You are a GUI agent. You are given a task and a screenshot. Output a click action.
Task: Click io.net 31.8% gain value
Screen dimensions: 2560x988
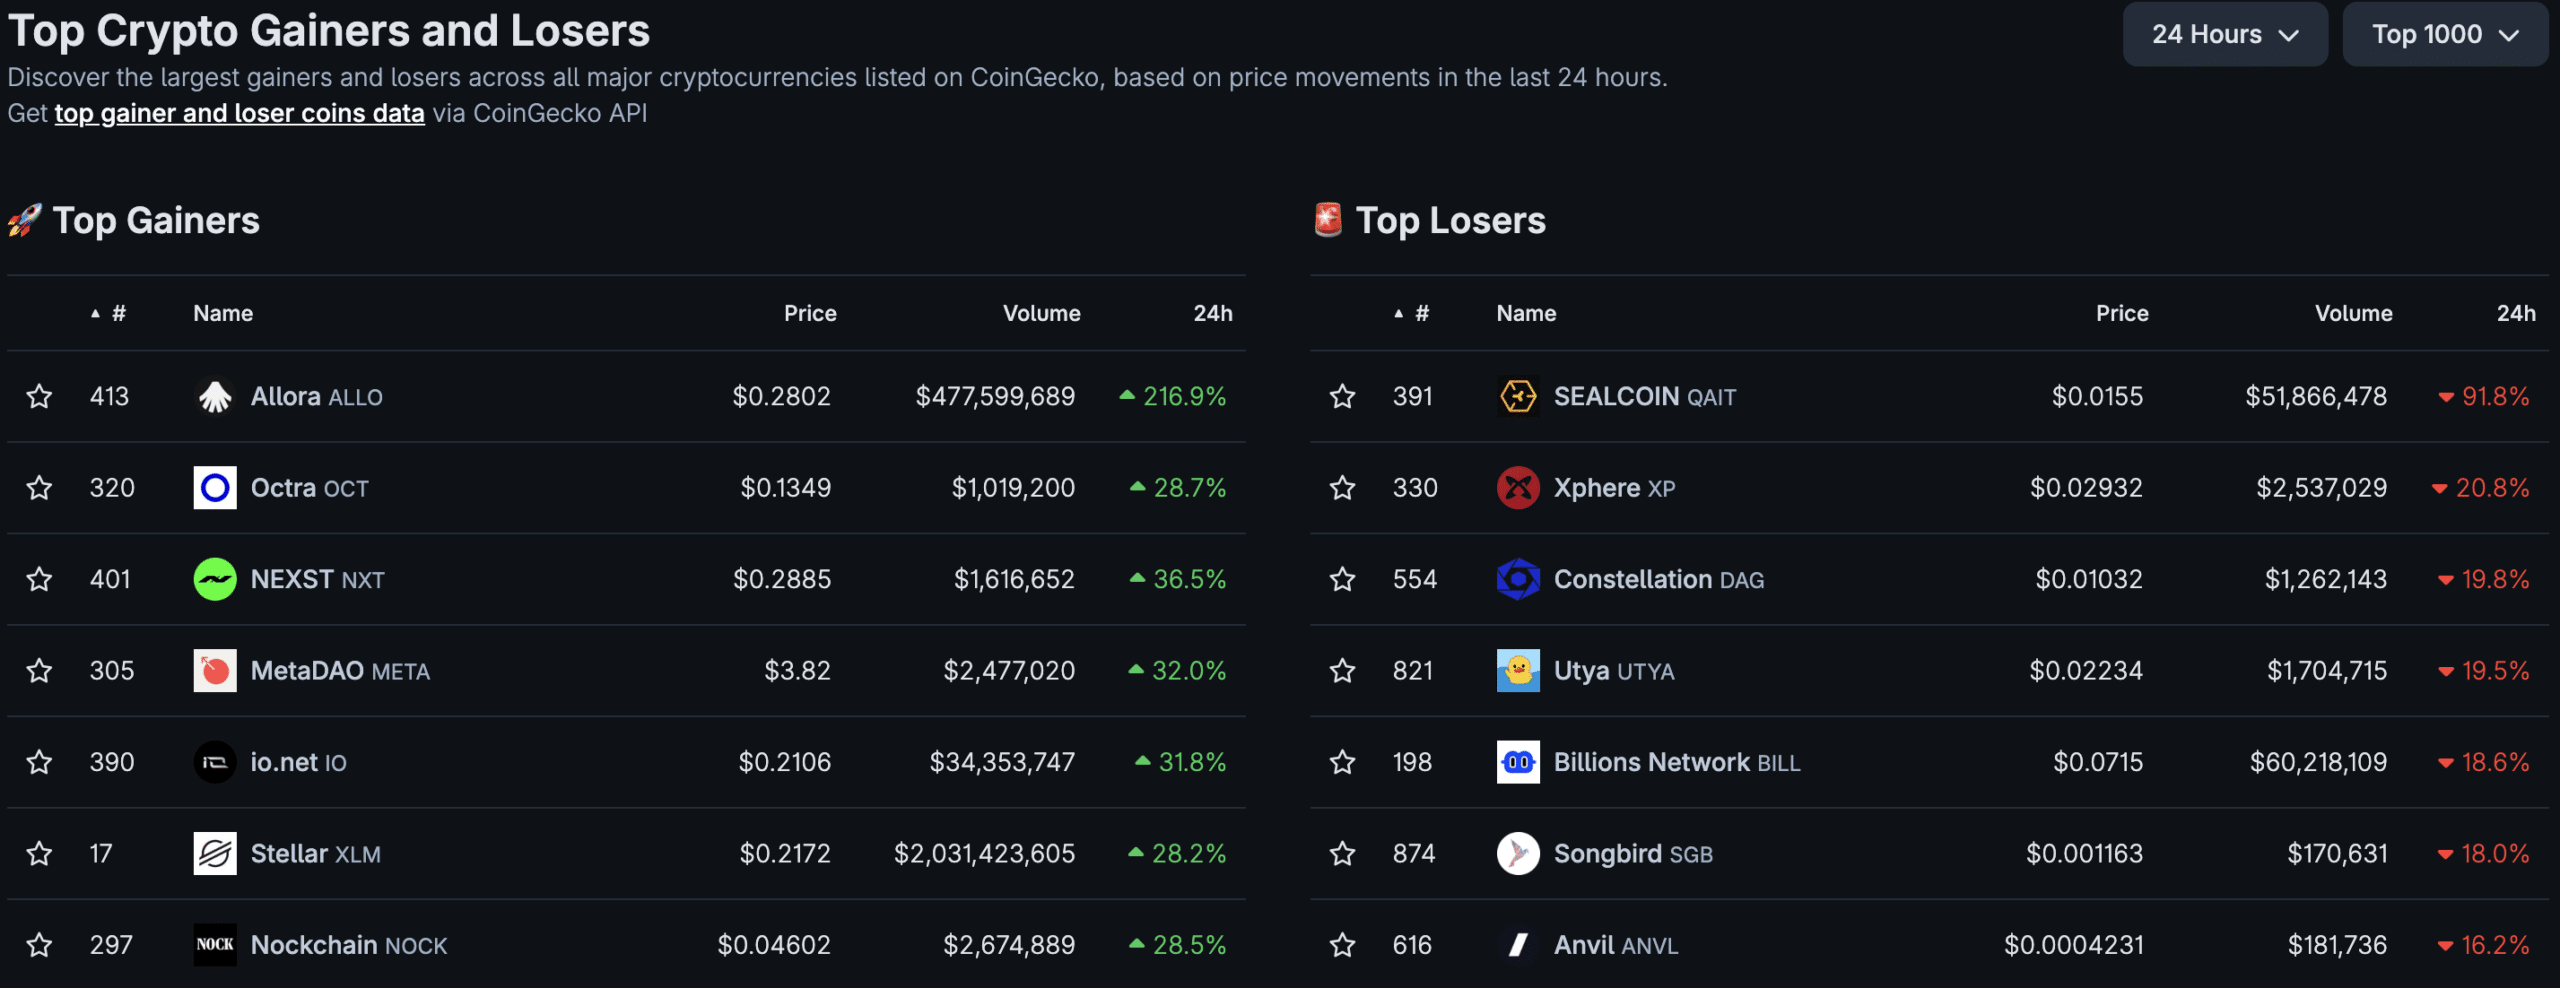pyautogui.click(x=1181, y=763)
